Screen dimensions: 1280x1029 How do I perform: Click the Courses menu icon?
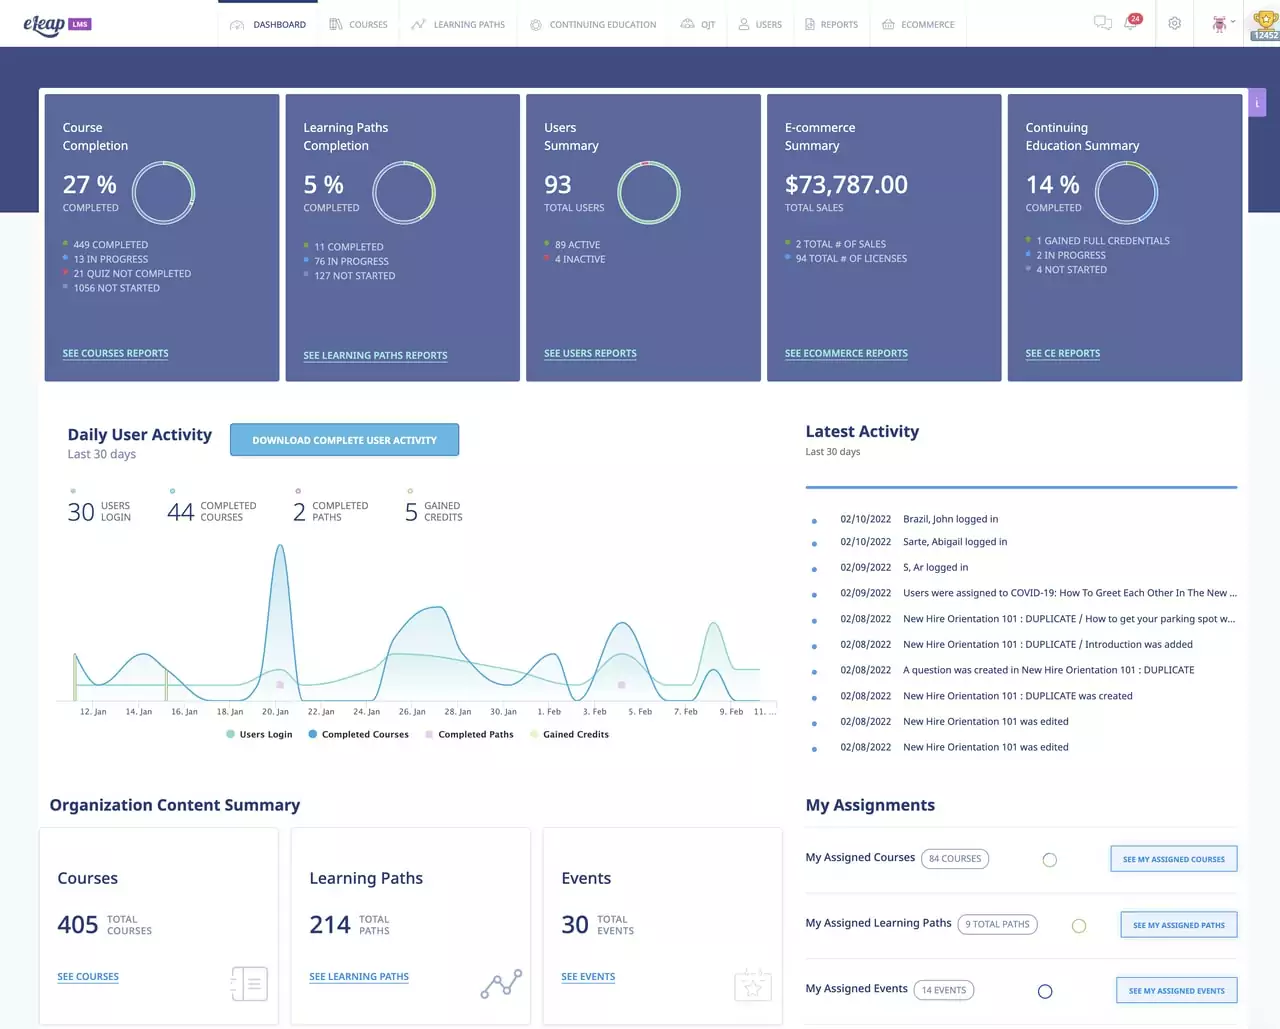point(336,24)
